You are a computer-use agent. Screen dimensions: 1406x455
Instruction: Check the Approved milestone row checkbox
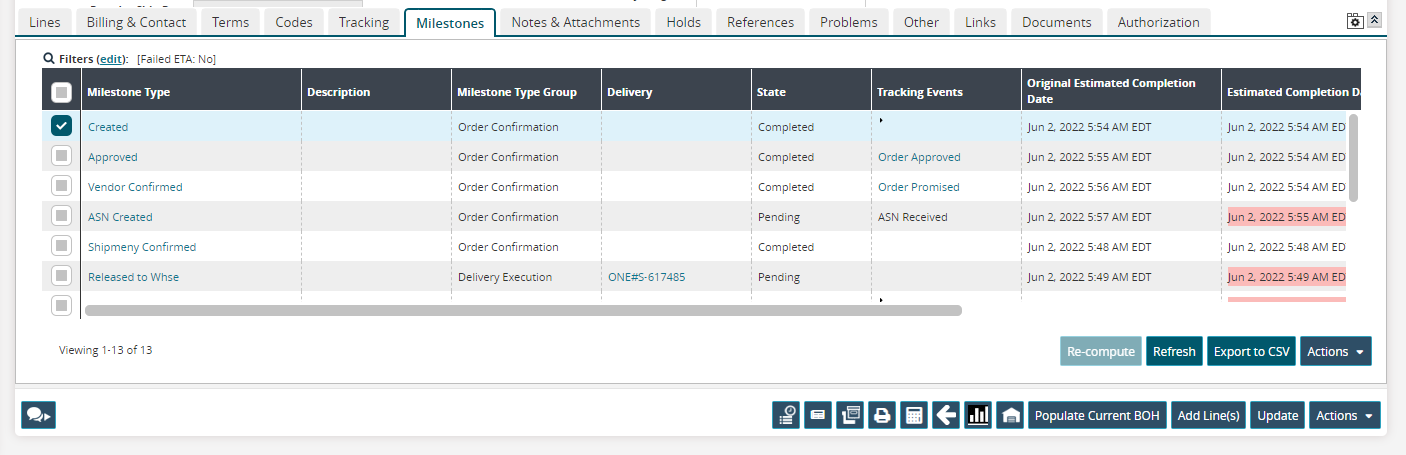point(62,156)
